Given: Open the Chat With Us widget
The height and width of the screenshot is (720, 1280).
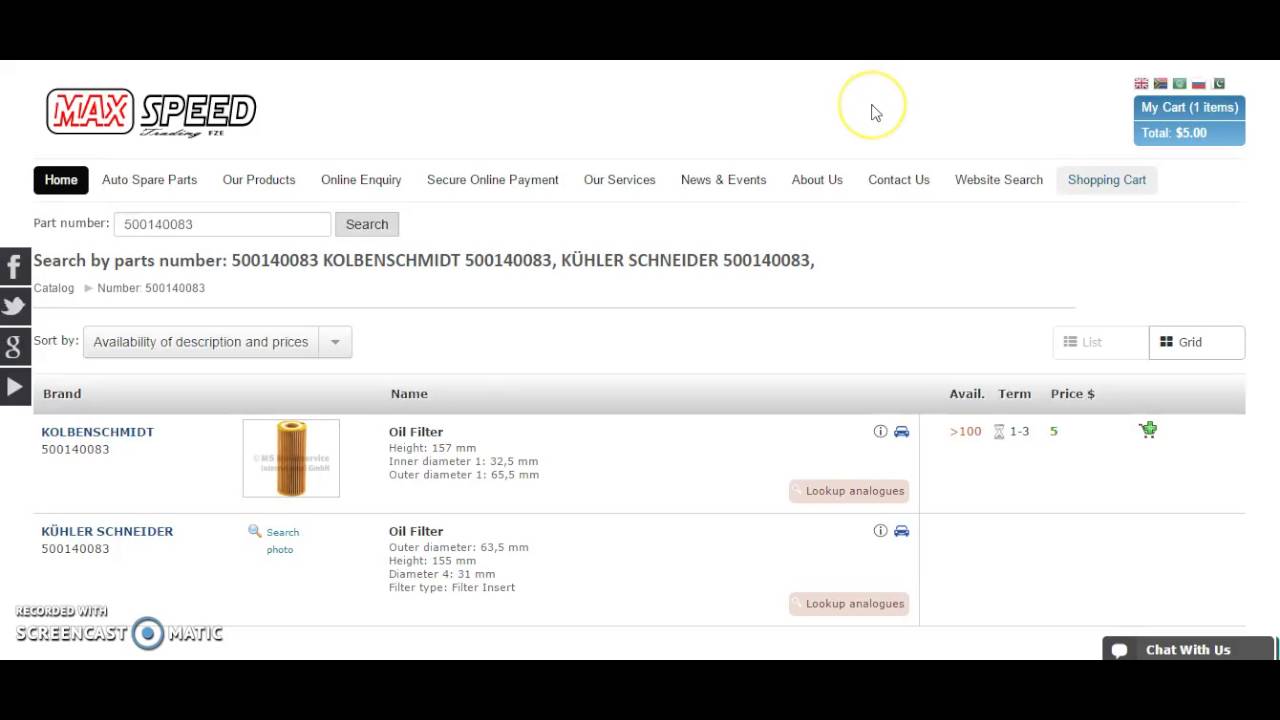Looking at the screenshot, I should point(1188,650).
